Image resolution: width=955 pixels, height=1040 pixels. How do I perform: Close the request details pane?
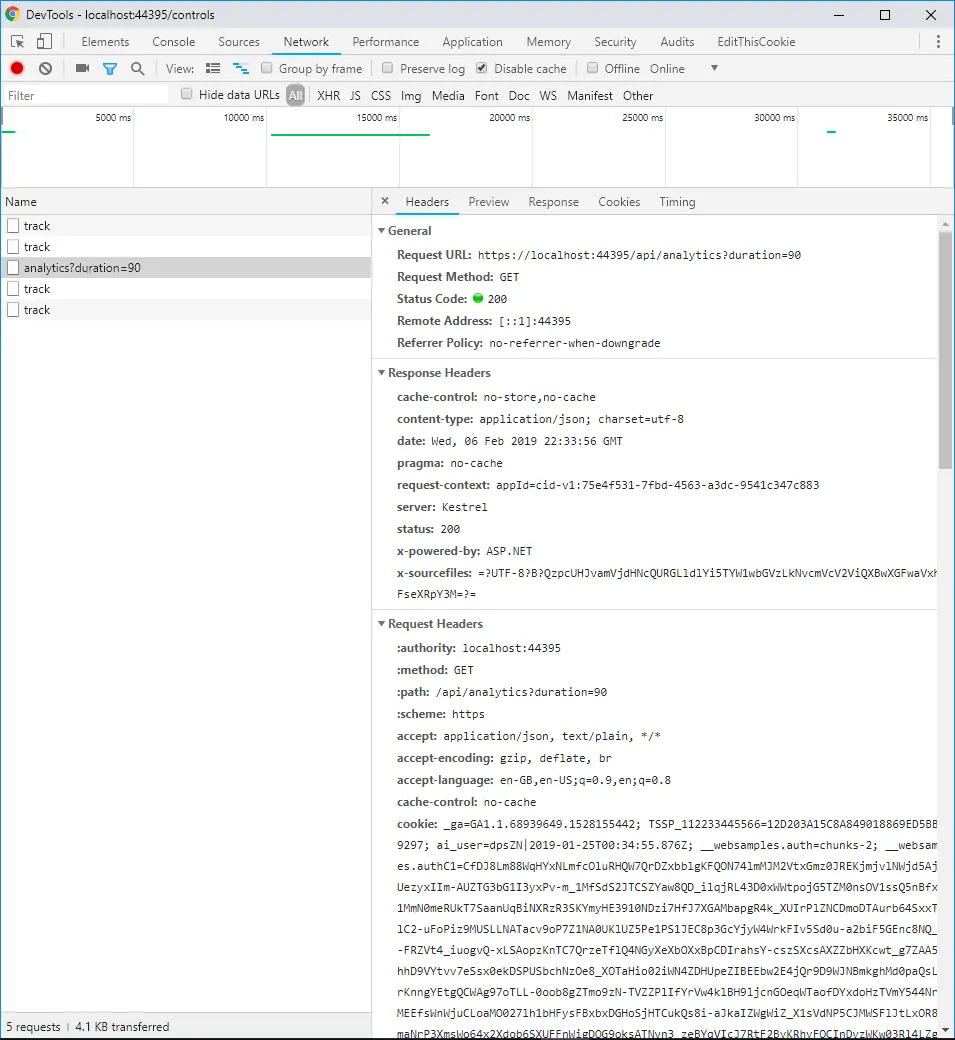pyautogui.click(x=385, y=201)
